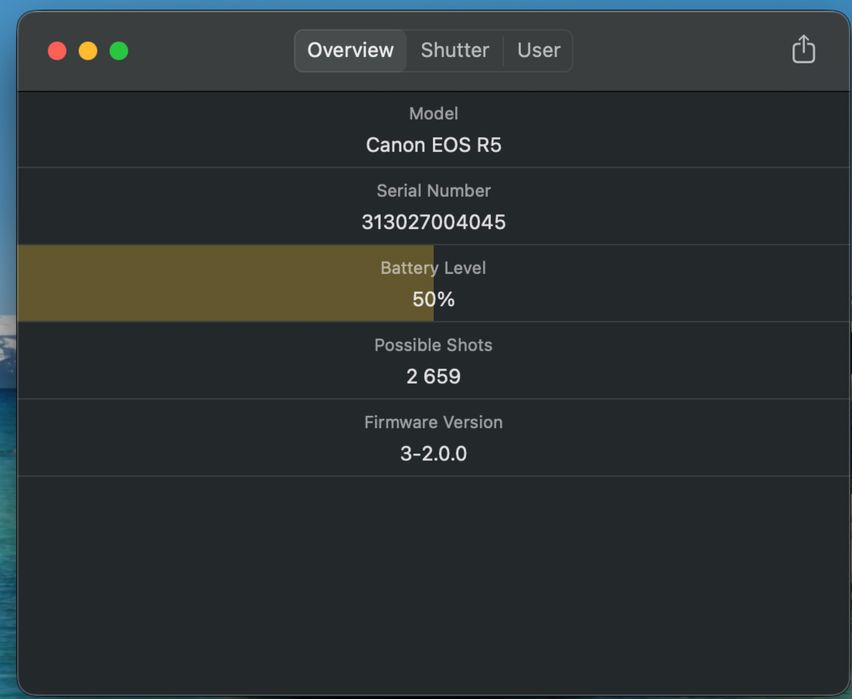The width and height of the screenshot is (852, 699).
Task: Select the Overview tab
Action: [350, 51]
